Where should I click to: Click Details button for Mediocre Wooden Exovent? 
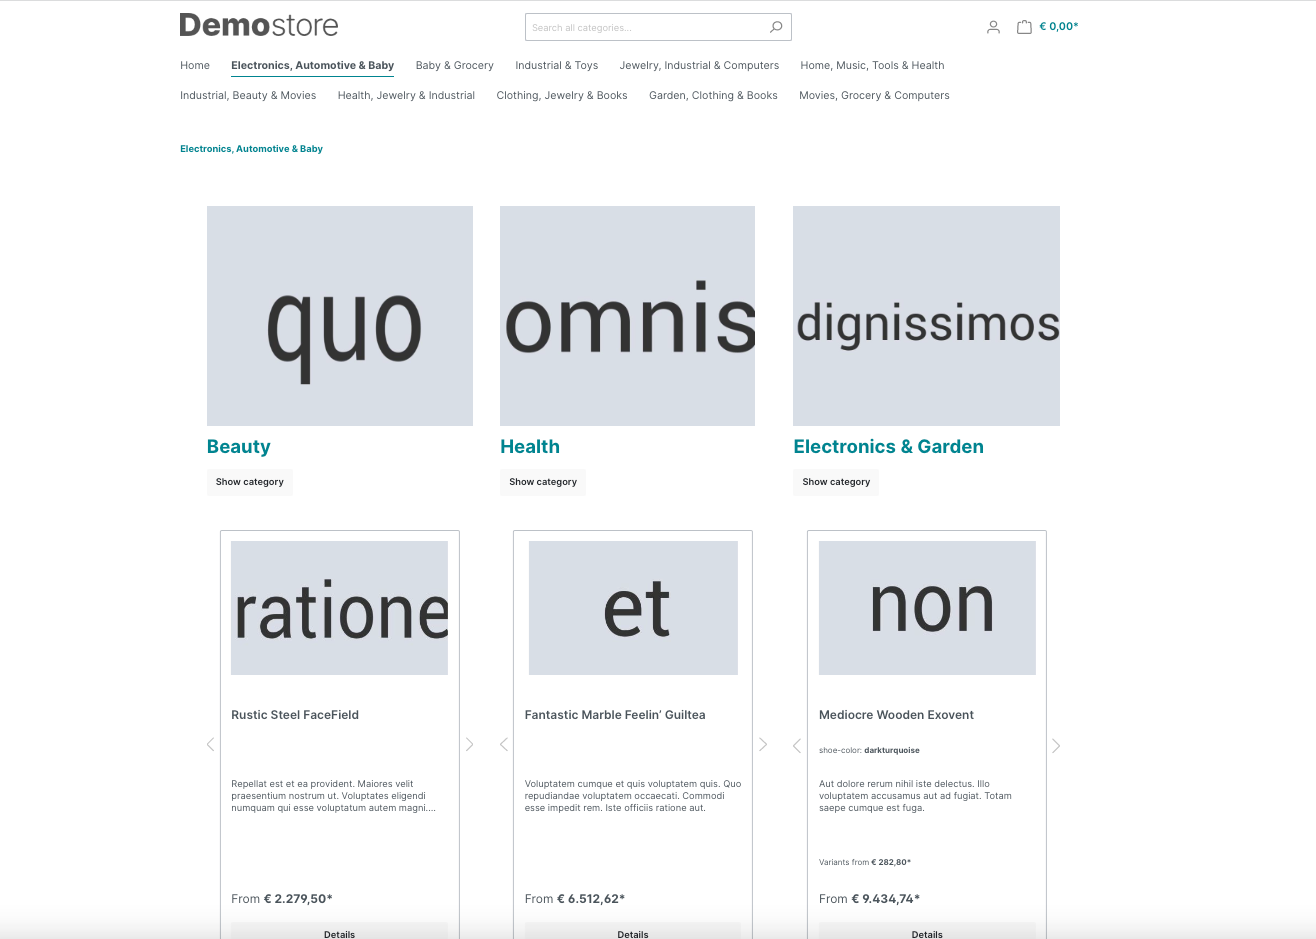[927, 931]
